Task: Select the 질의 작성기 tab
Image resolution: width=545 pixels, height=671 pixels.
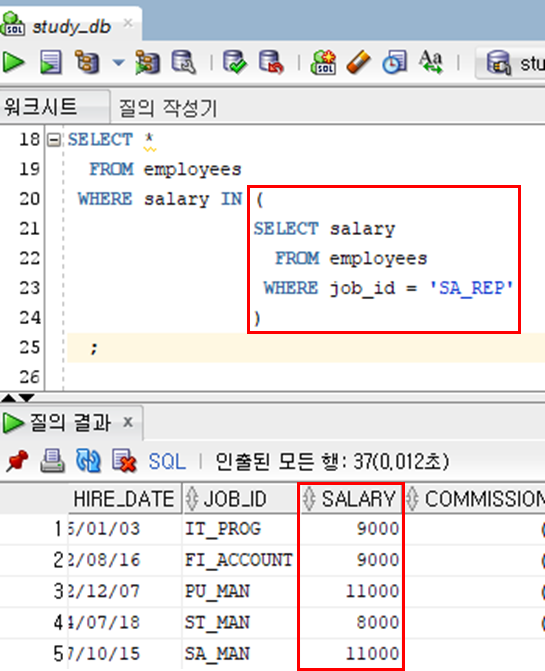Action: pos(168,108)
